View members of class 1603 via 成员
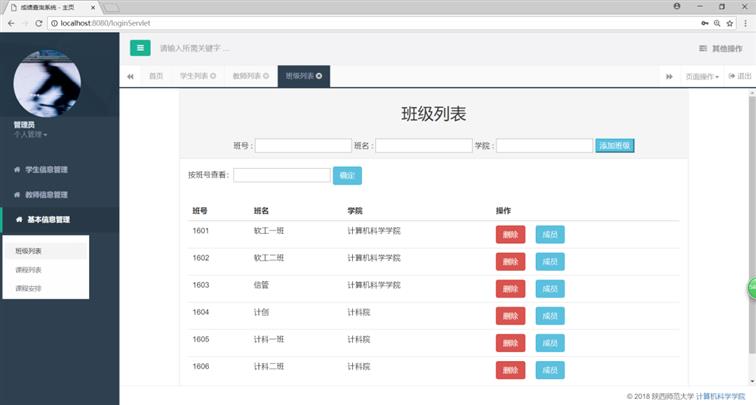The image size is (756, 405). coord(550,288)
